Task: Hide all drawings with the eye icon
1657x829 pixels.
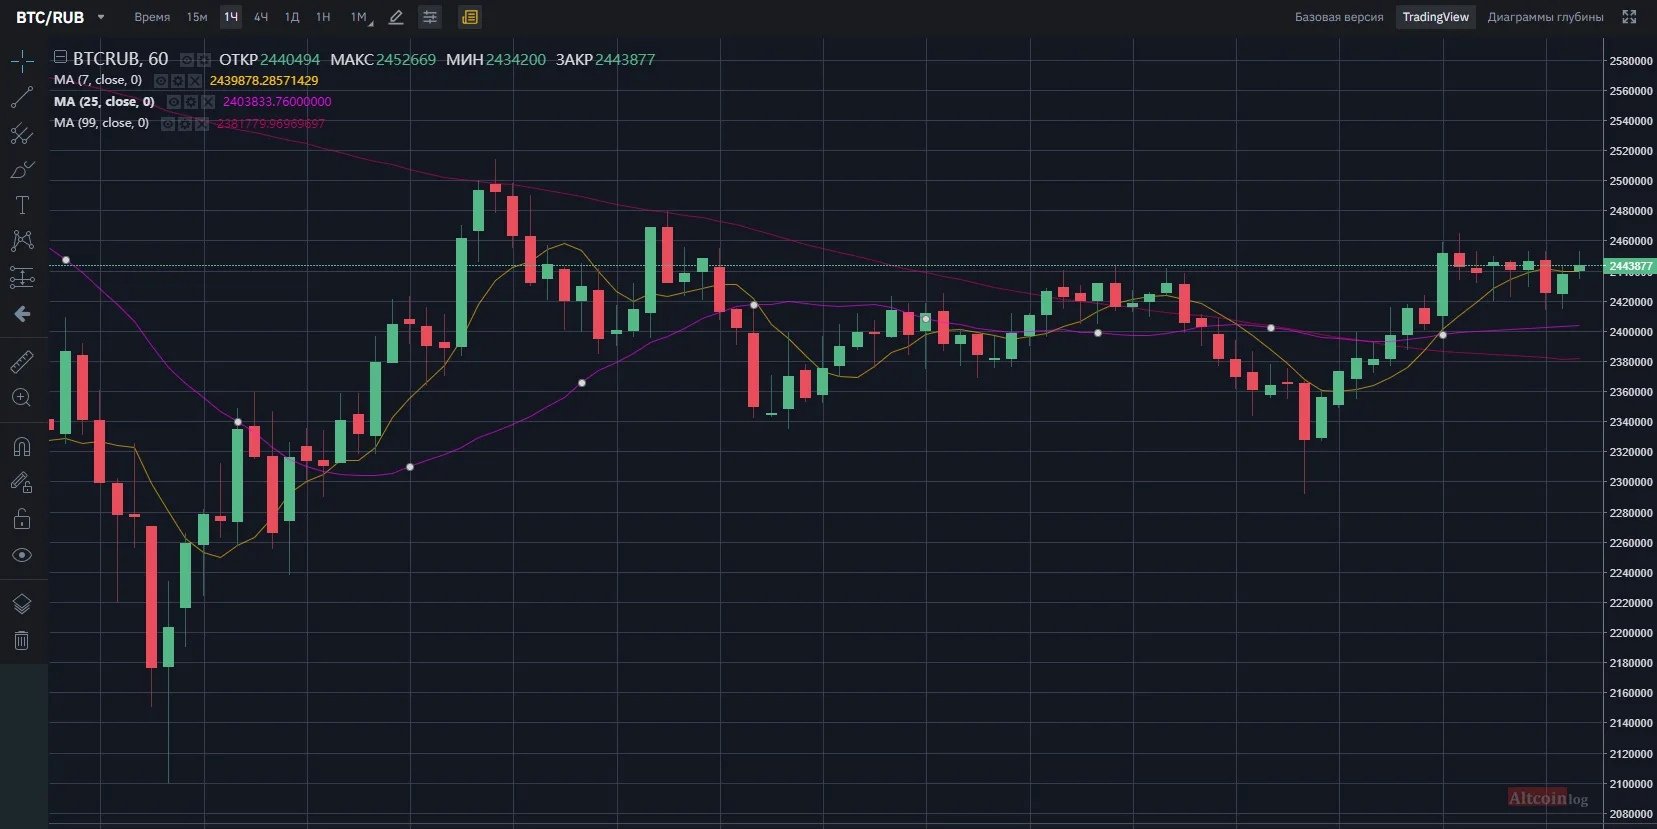Action: (22, 555)
